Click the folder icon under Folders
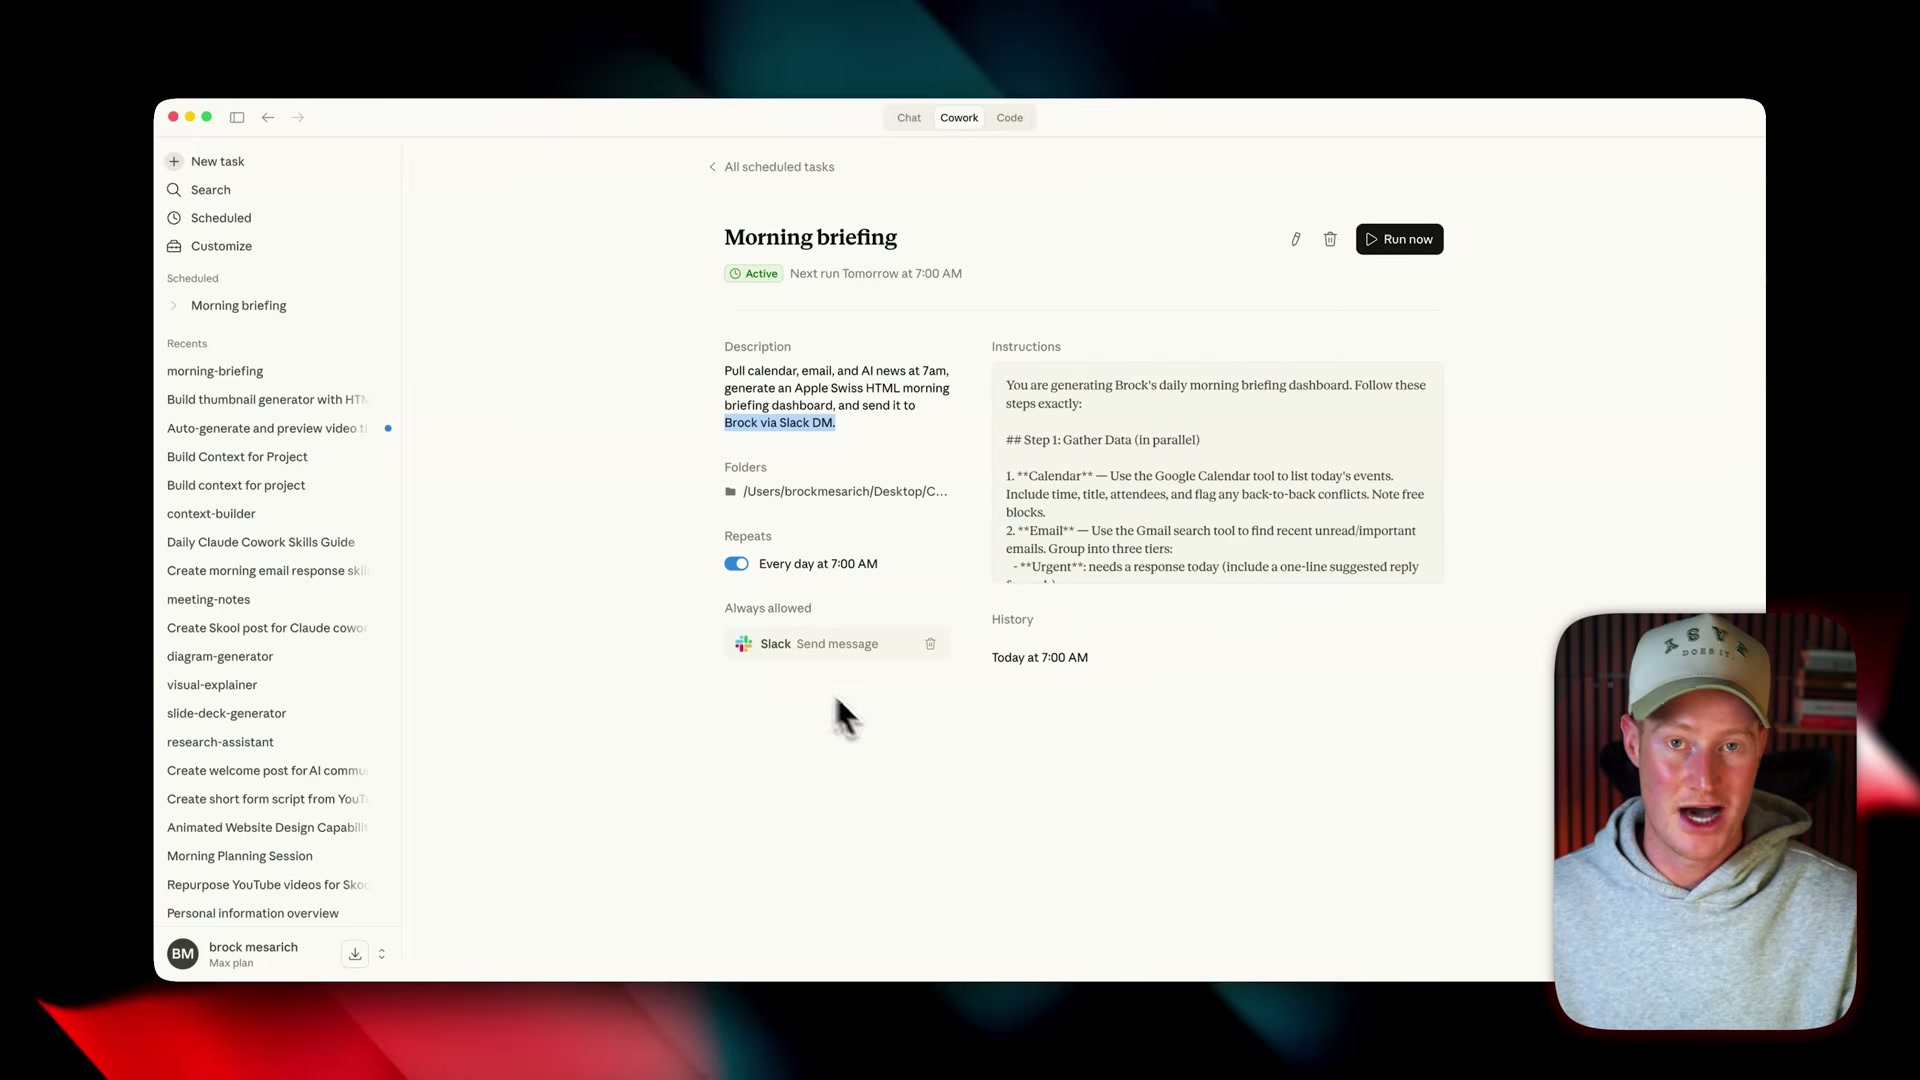The height and width of the screenshot is (1080, 1920). pyautogui.click(x=730, y=492)
